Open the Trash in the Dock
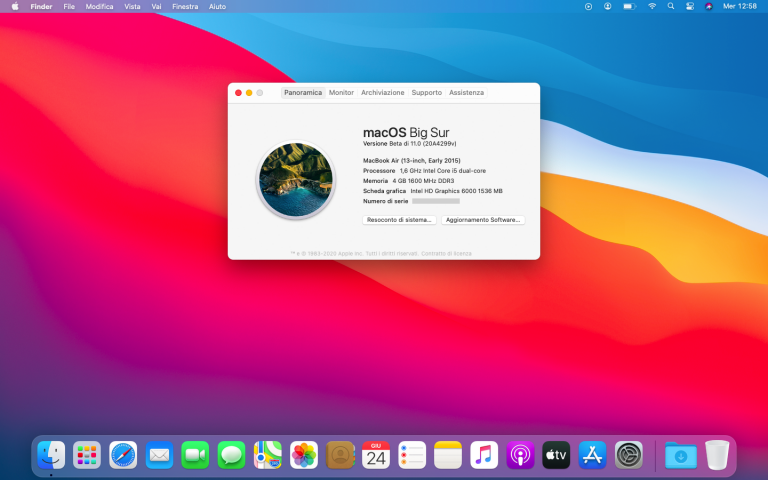Image resolution: width=768 pixels, height=480 pixels. tap(717, 455)
